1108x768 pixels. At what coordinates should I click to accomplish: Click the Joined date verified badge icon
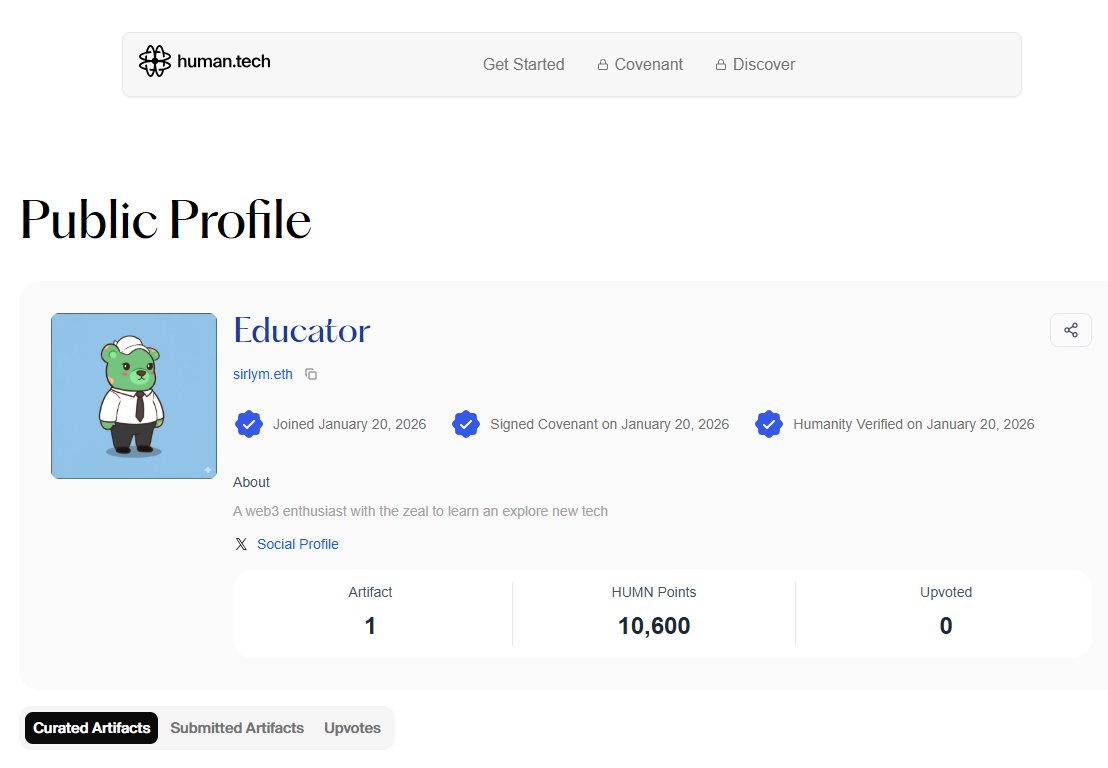pos(249,424)
